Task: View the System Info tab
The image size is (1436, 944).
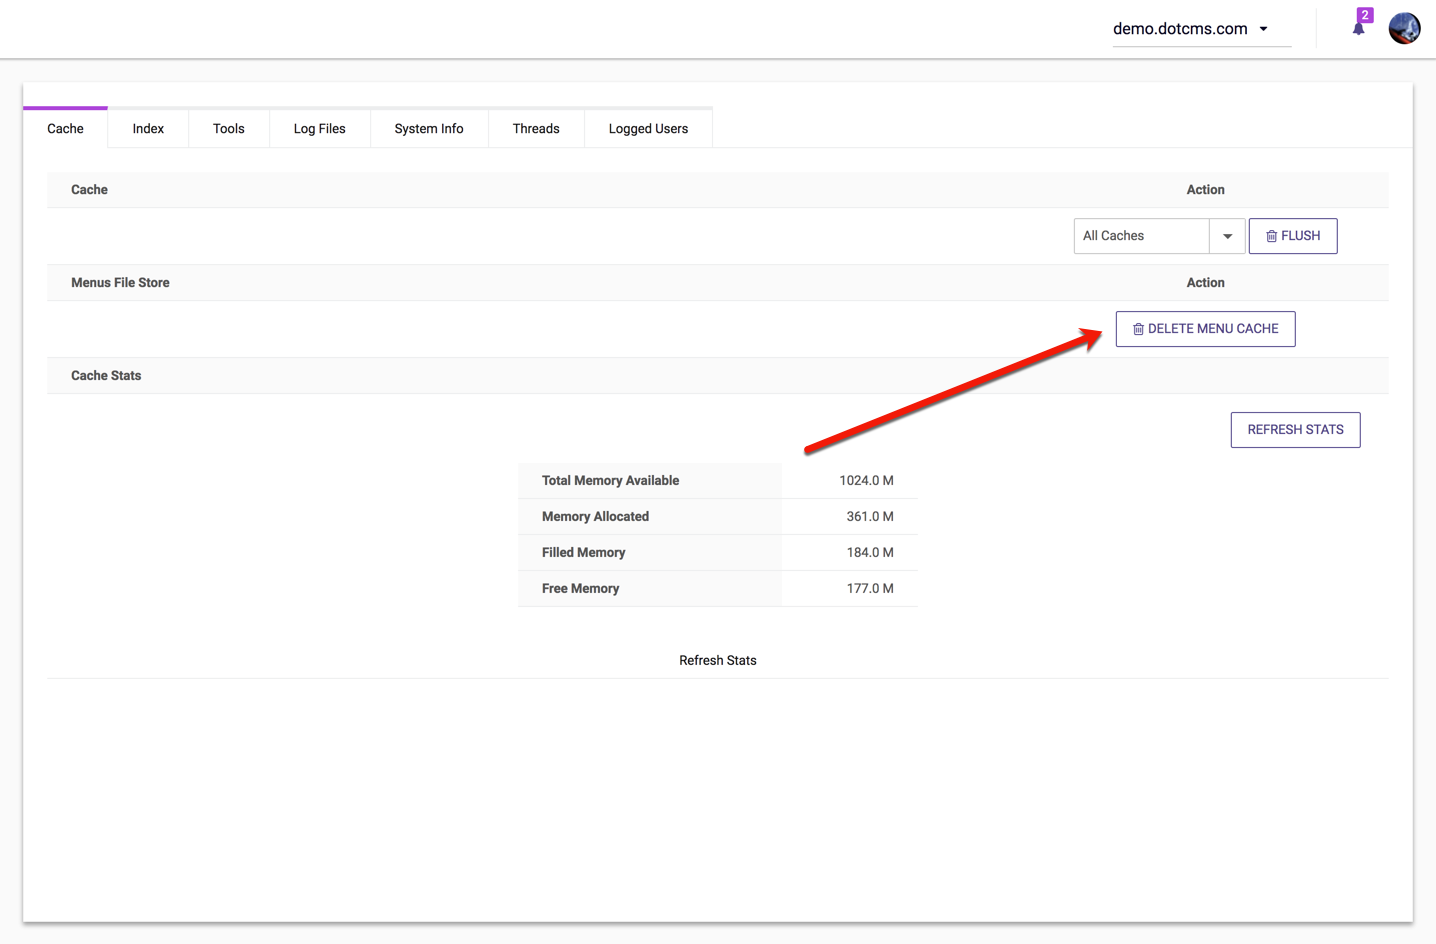Action: tap(428, 129)
